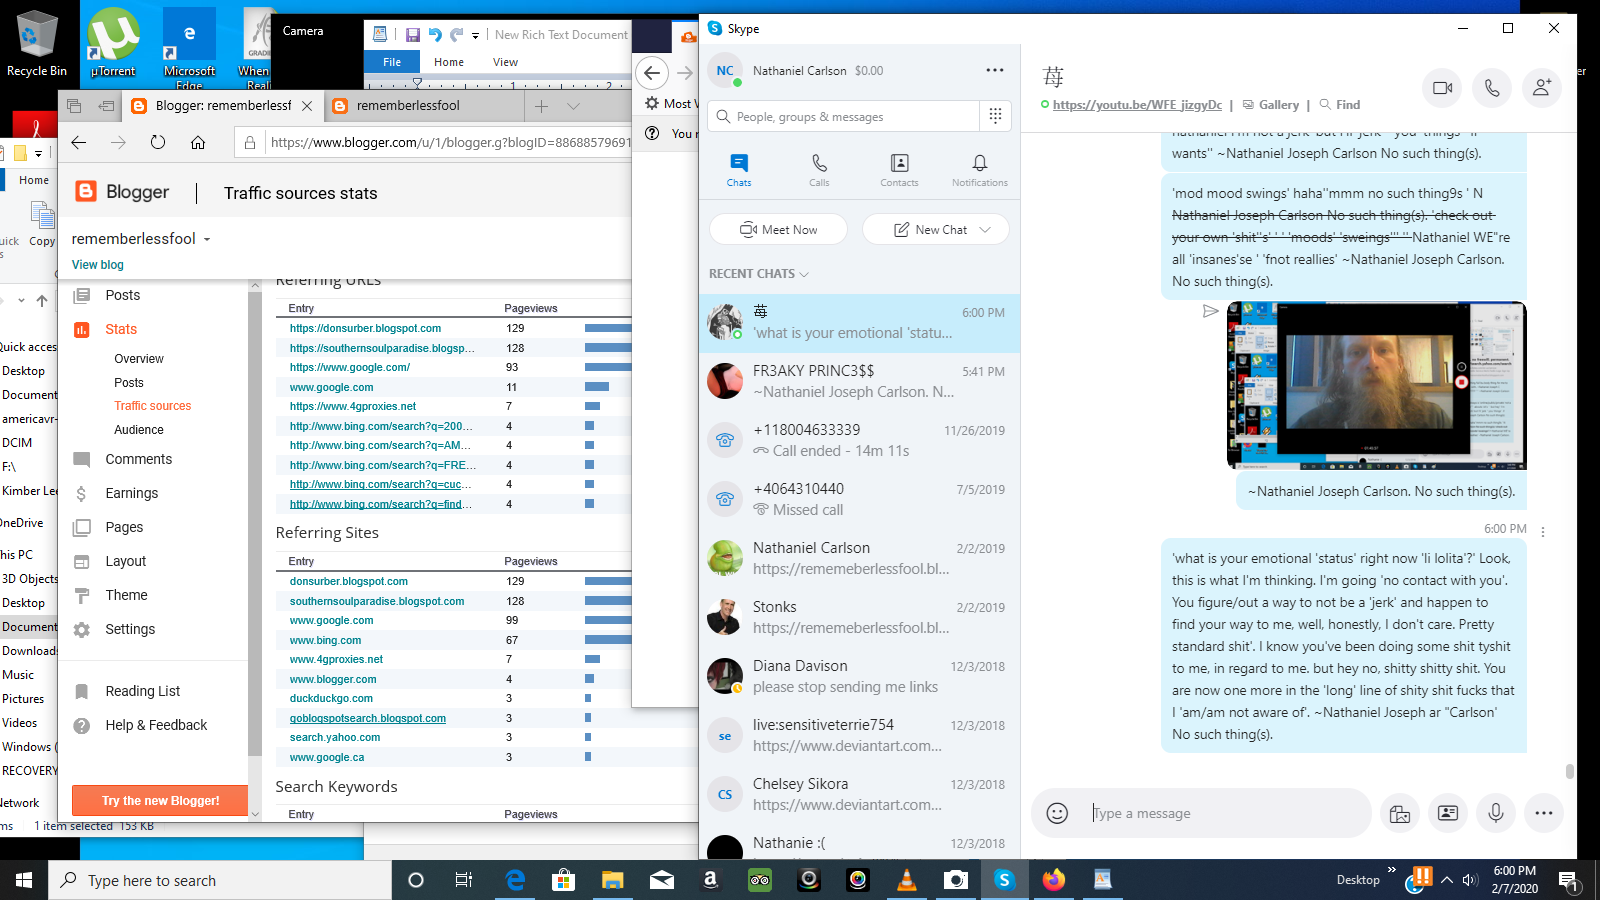Save the Rich Text Document
The image size is (1600, 900).
(x=412, y=34)
